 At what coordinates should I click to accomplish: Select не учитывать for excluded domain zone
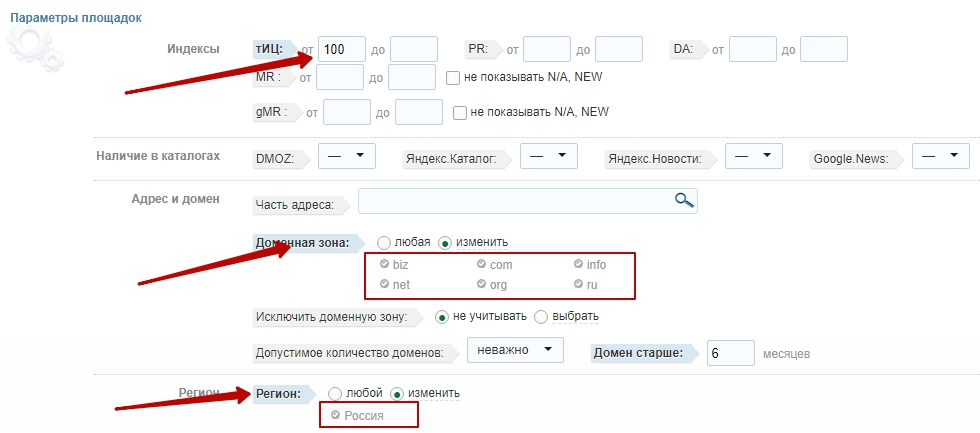(442, 317)
